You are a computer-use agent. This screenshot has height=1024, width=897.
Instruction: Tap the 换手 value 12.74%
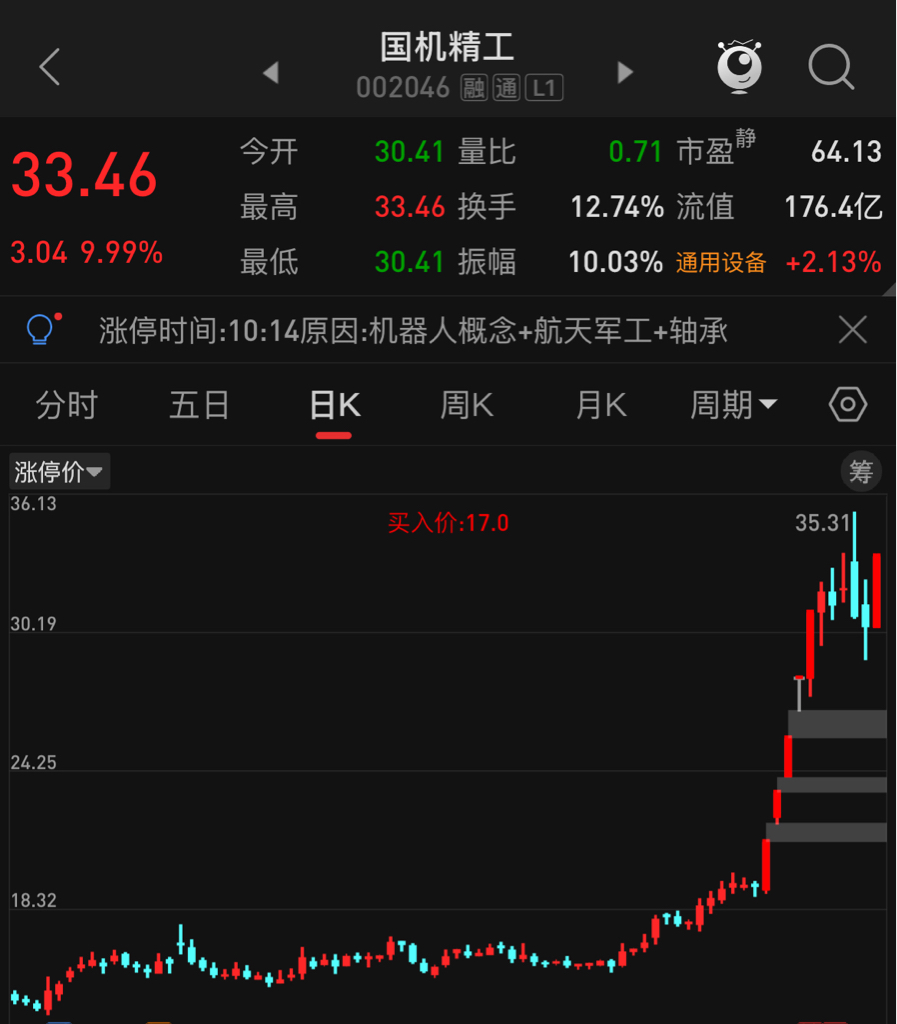point(617,207)
